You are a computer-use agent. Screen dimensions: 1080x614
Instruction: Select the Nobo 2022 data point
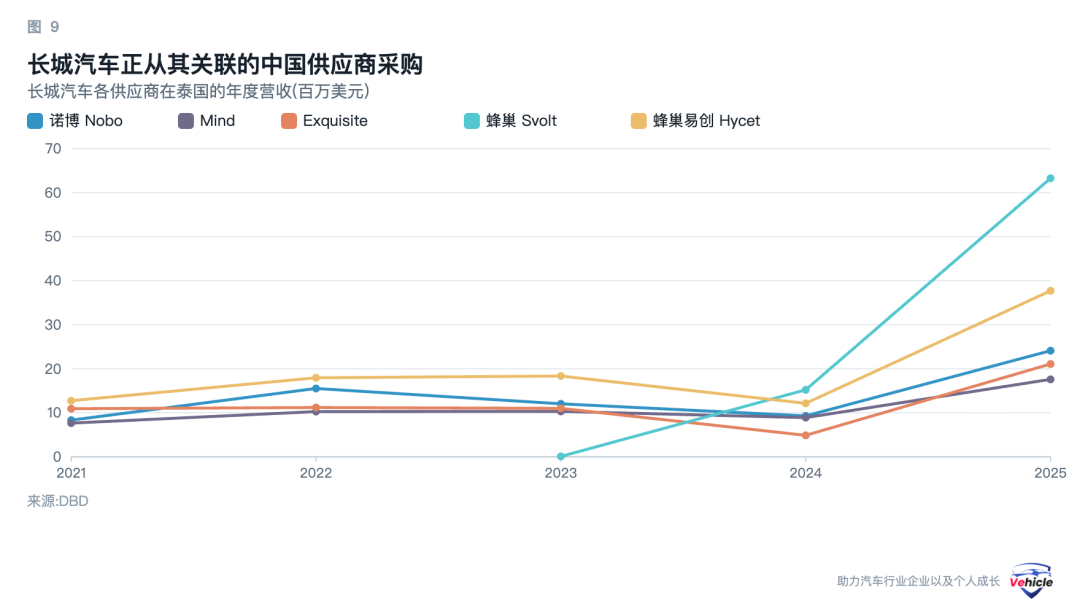[x=316, y=389]
